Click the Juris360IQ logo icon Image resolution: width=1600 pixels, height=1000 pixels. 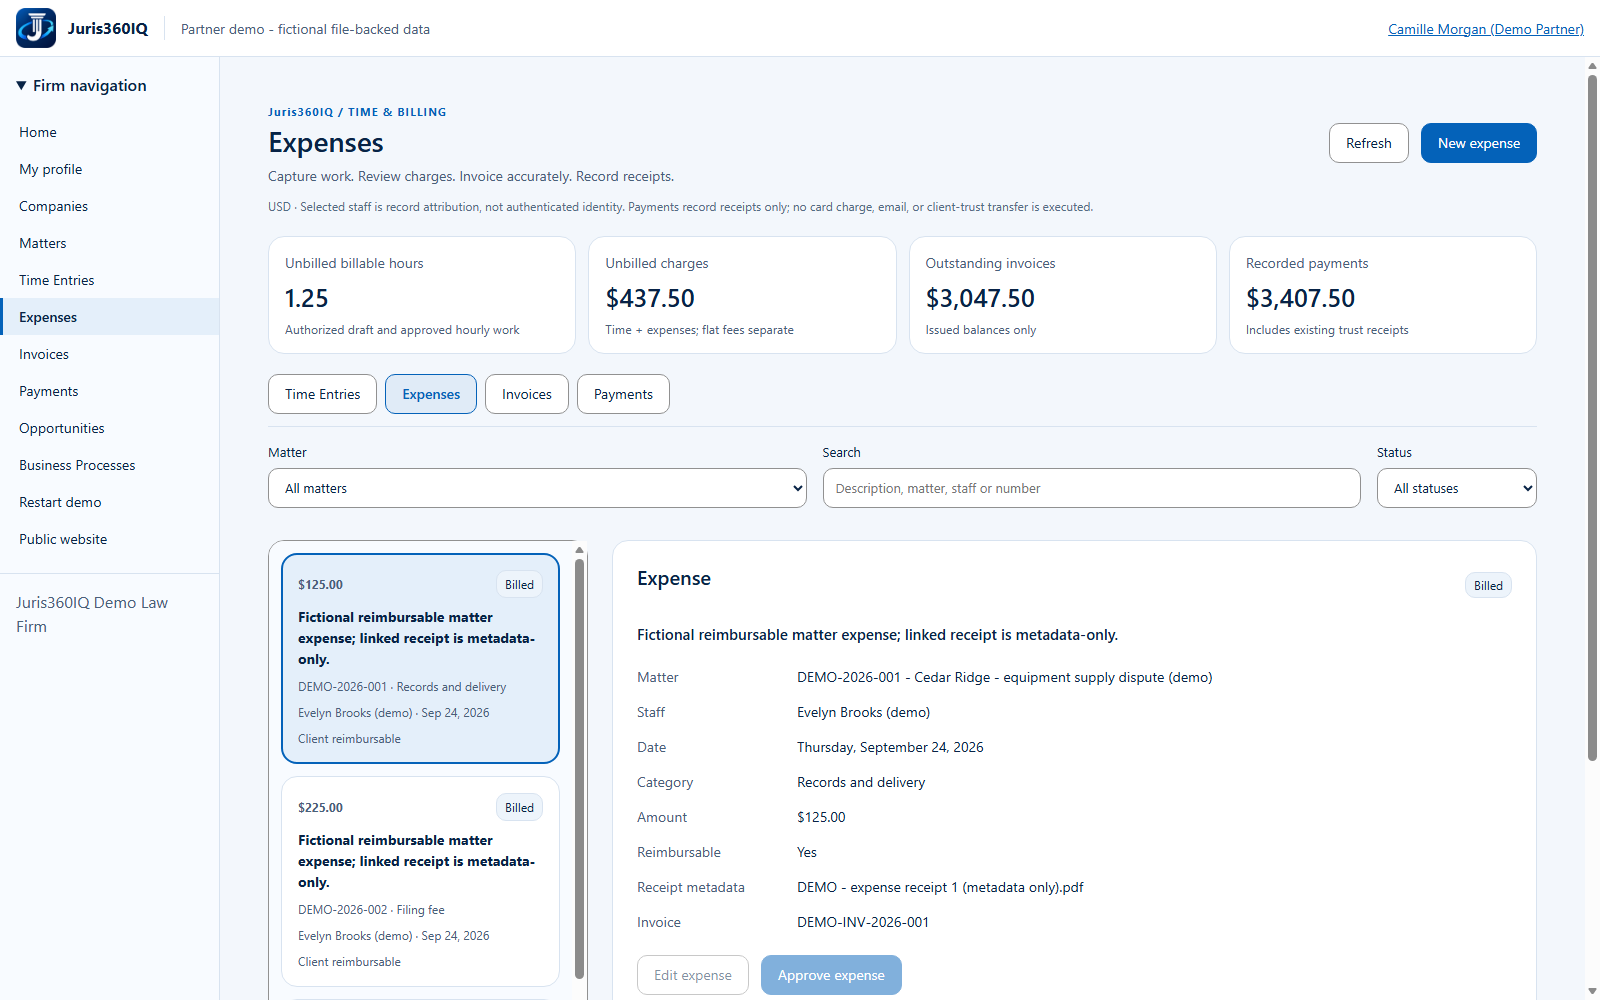pyautogui.click(x=36, y=28)
